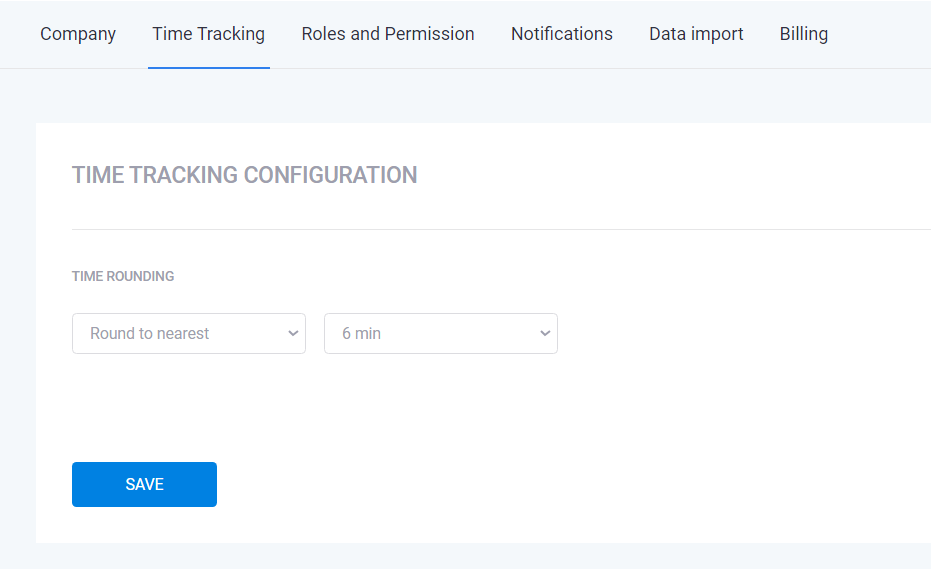This screenshot has height=569, width=931.
Task: Switch to the Time Tracking tab
Action: (208, 34)
